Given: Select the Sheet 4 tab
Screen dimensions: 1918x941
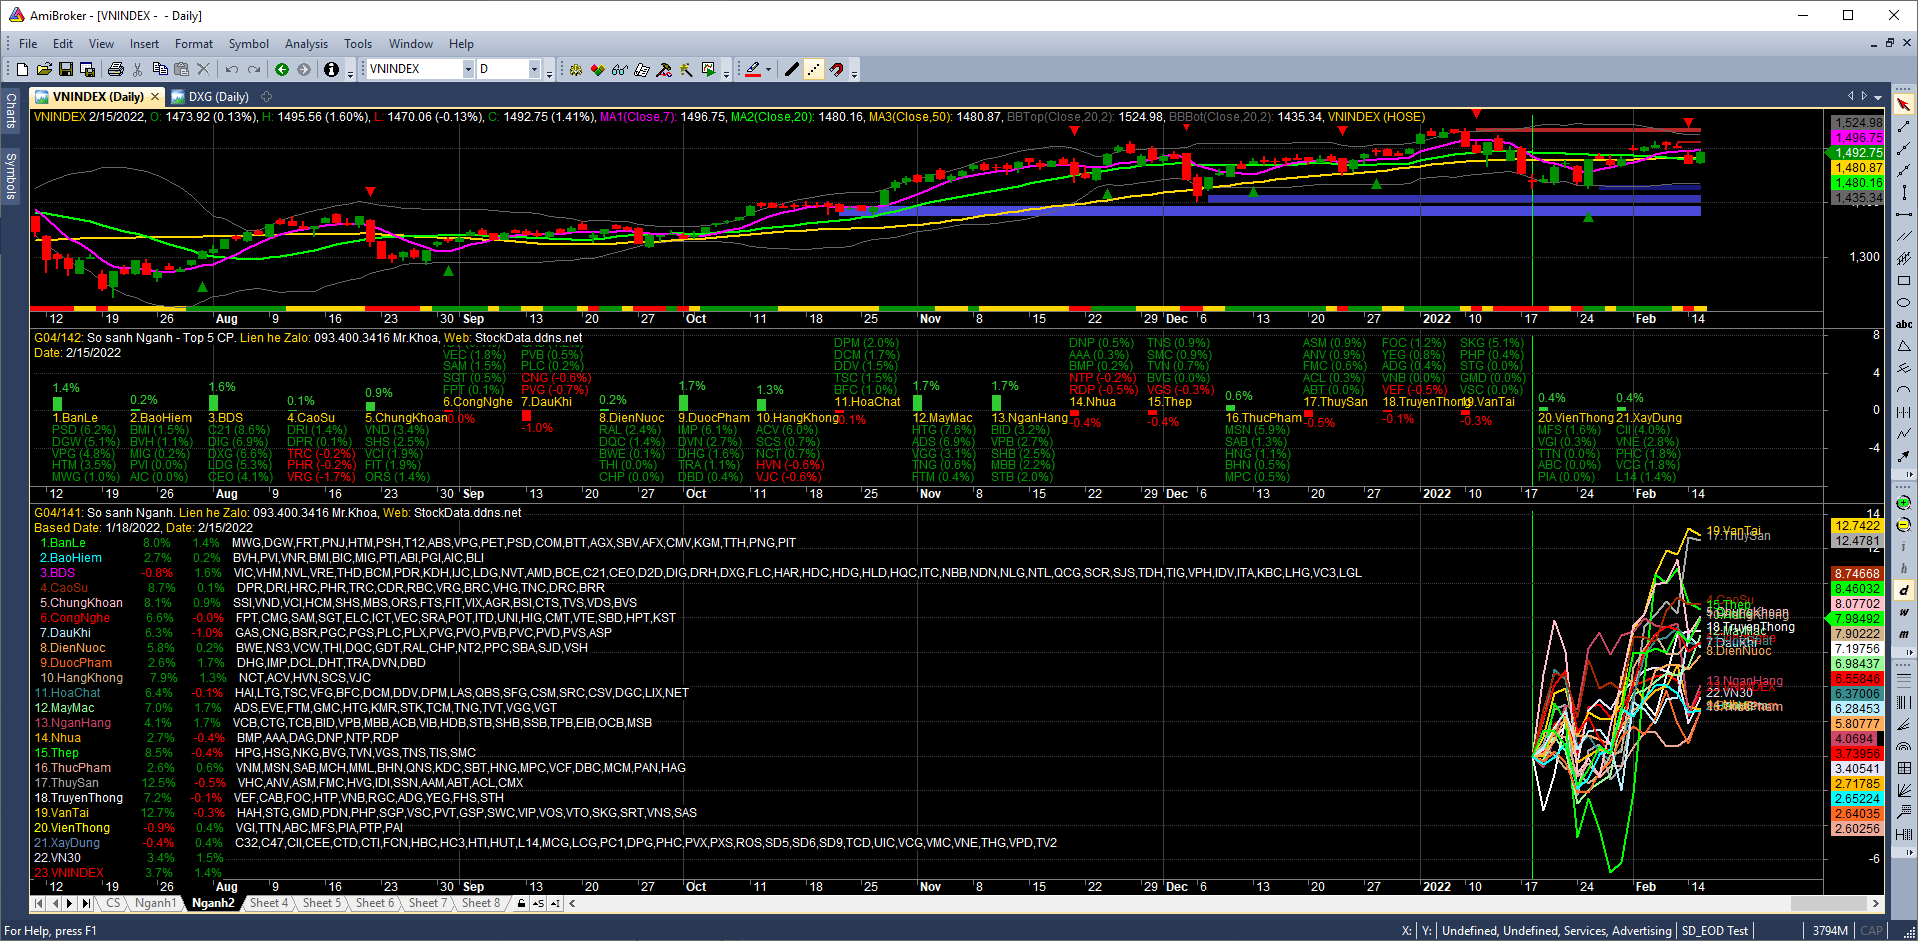Looking at the screenshot, I should click(x=268, y=903).
